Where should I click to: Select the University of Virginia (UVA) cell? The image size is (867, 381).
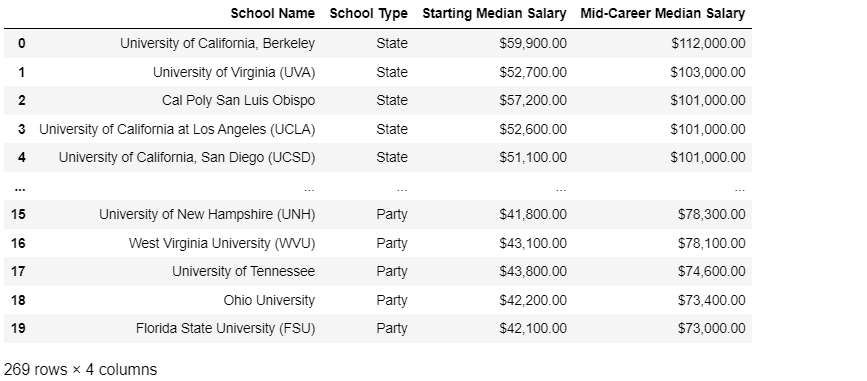click(x=234, y=72)
